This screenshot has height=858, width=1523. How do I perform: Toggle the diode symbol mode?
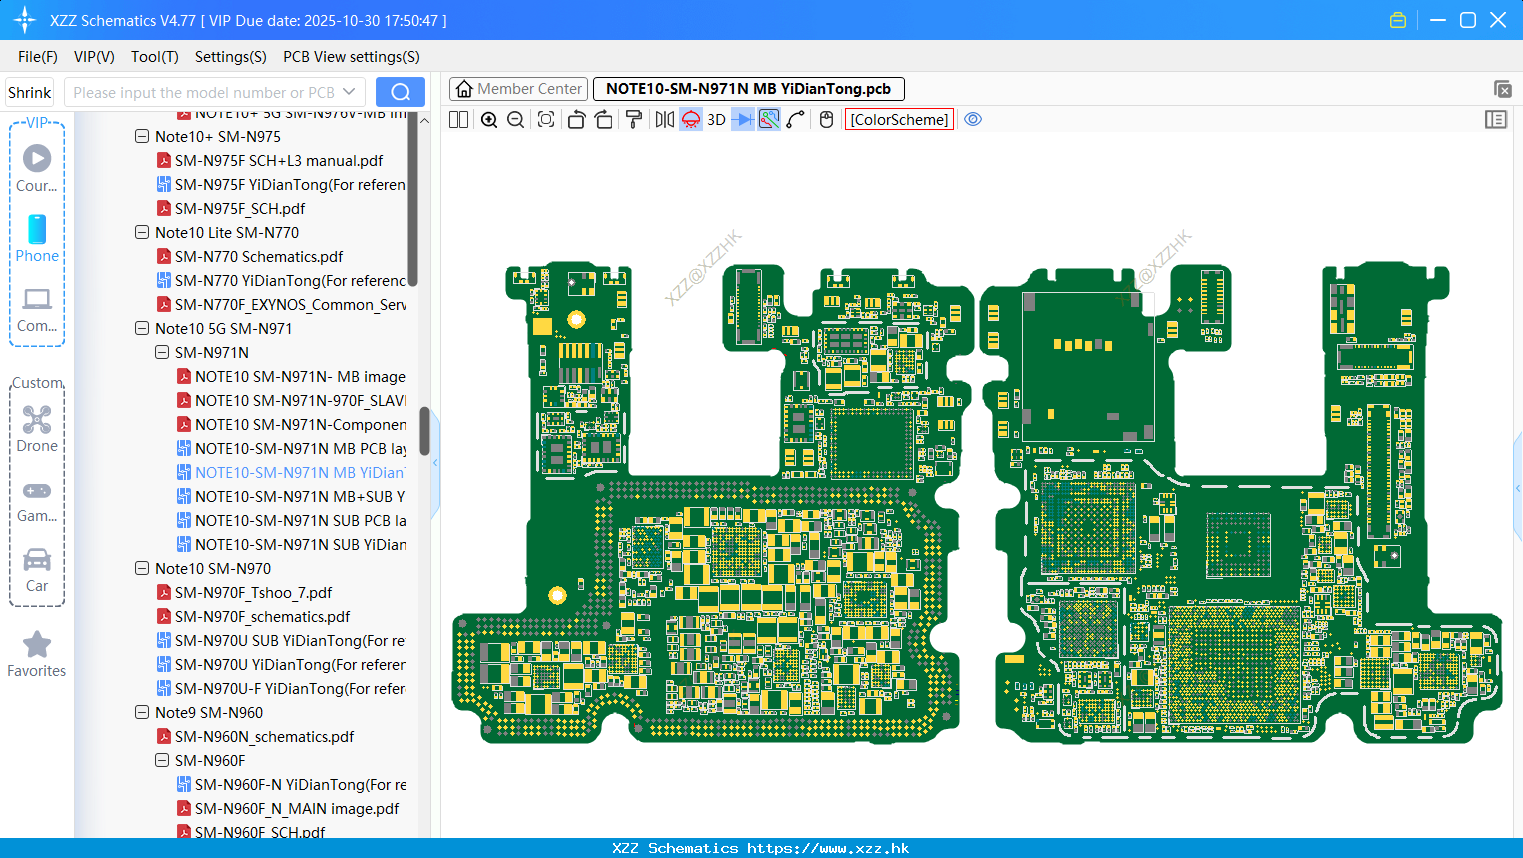click(743, 120)
